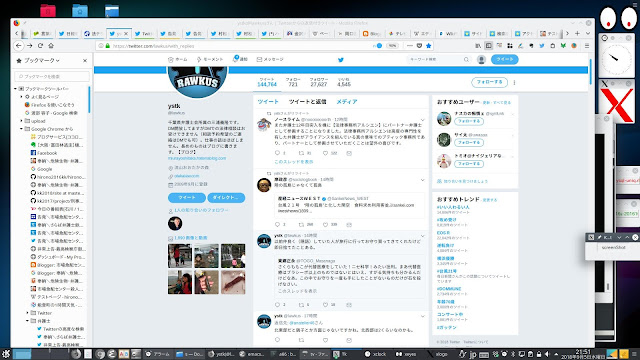This screenshot has height=360, width=640.
Task: Open the xeyes item in taskbar
Action: [x=406, y=354]
